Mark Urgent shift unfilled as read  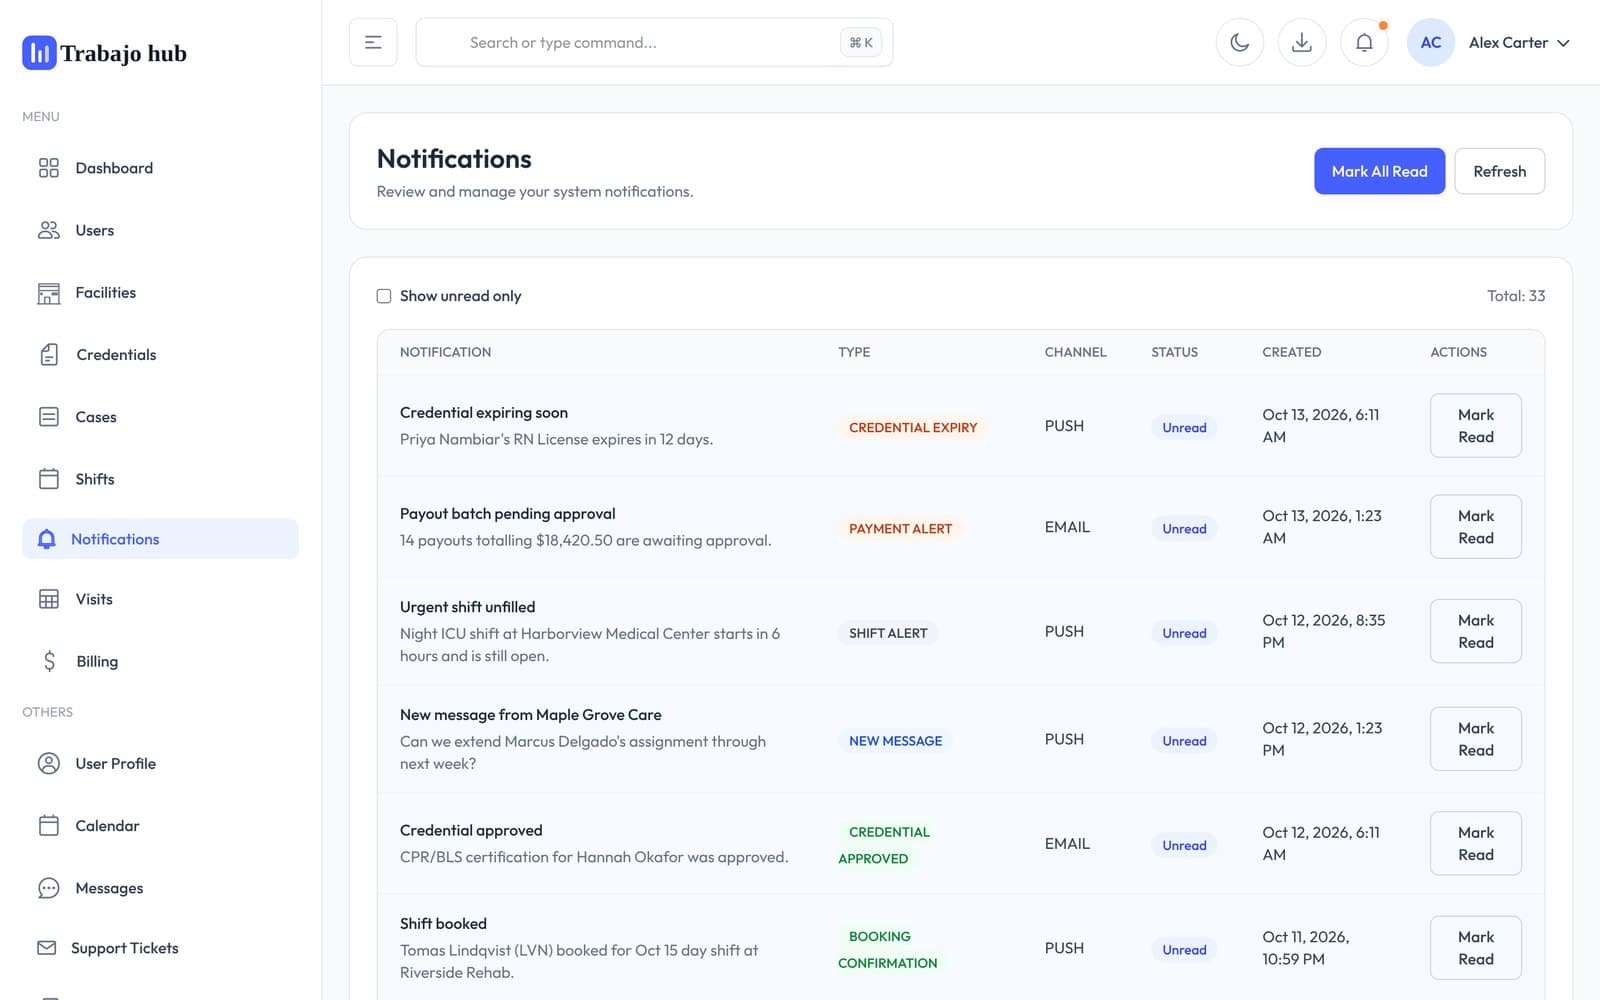tap(1475, 631)
